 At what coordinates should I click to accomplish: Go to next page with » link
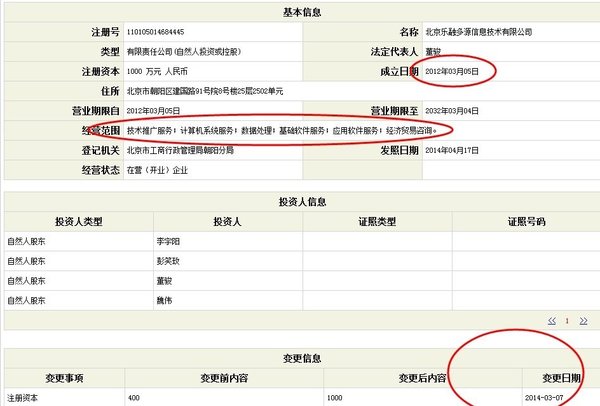(583, 321)
